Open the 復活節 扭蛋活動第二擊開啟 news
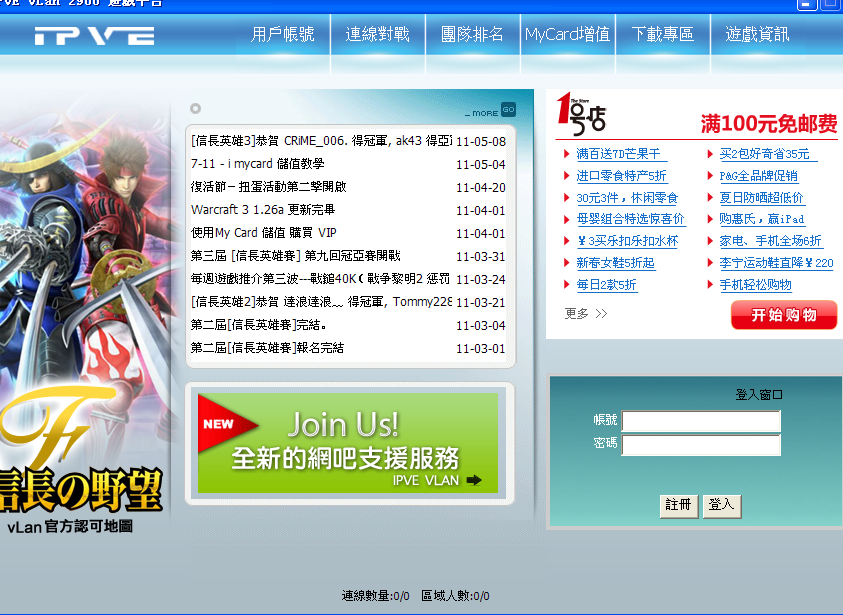The height and width of the screenshot is (615, 843). [x=268, y=187]
